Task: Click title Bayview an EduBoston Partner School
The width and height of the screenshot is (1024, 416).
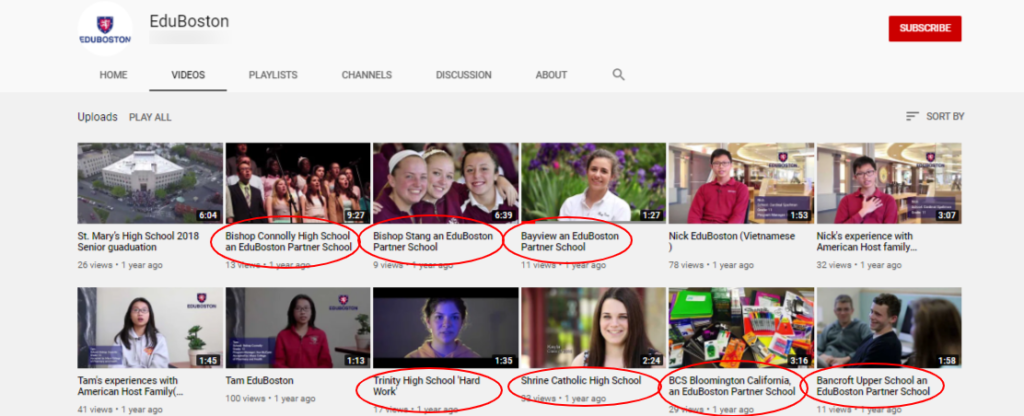Action: tap(569, 242)
